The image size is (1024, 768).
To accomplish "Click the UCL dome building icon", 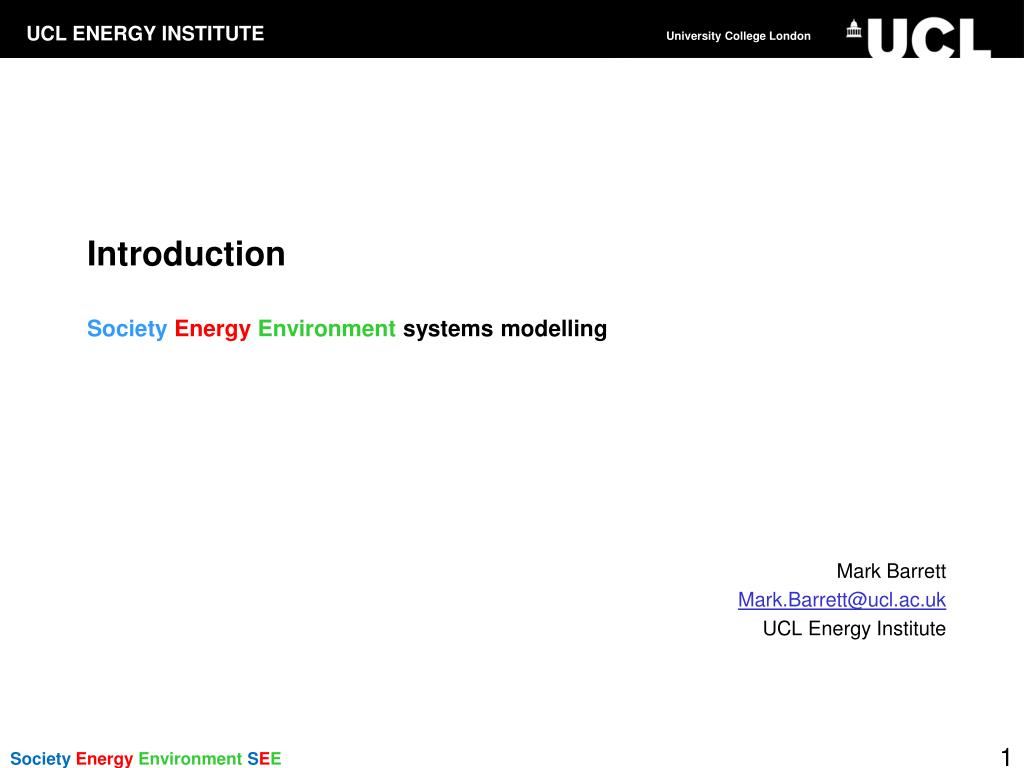I will (854, 29).
